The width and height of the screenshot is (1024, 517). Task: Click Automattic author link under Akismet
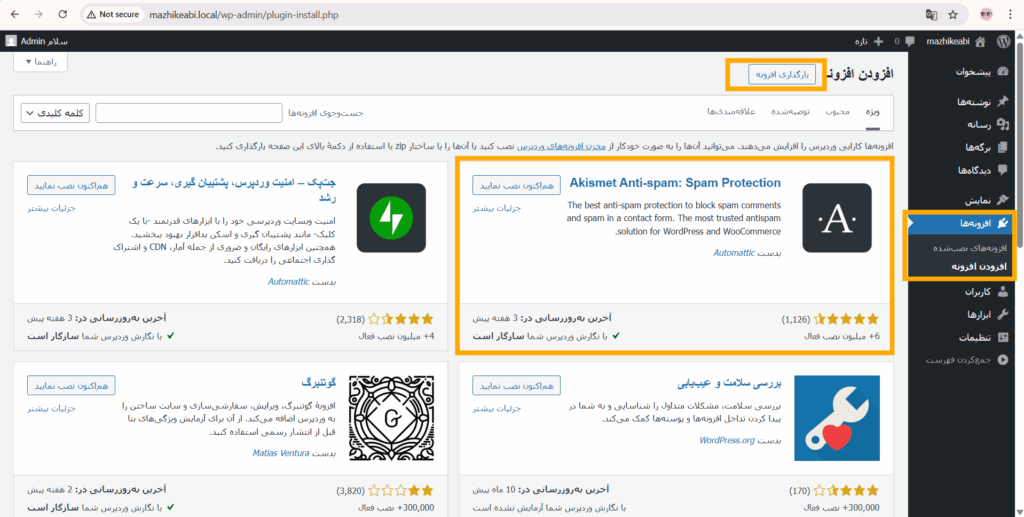[733, 253]
